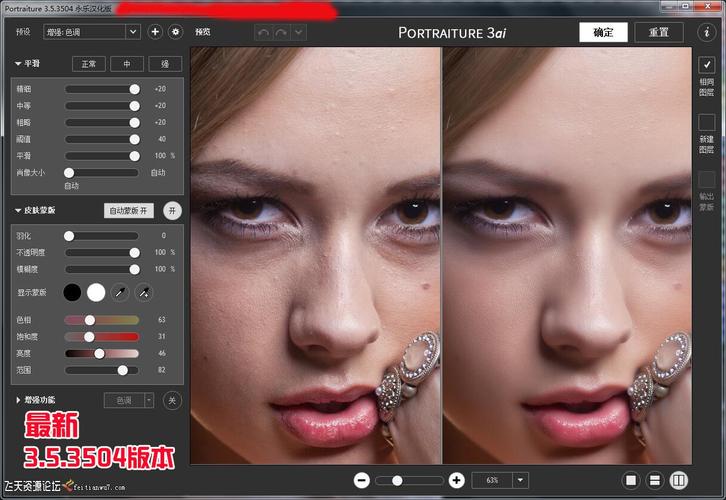Click the 粗略 slider handle
This screenshot has height=500, width=726.
tap(134, 122)
